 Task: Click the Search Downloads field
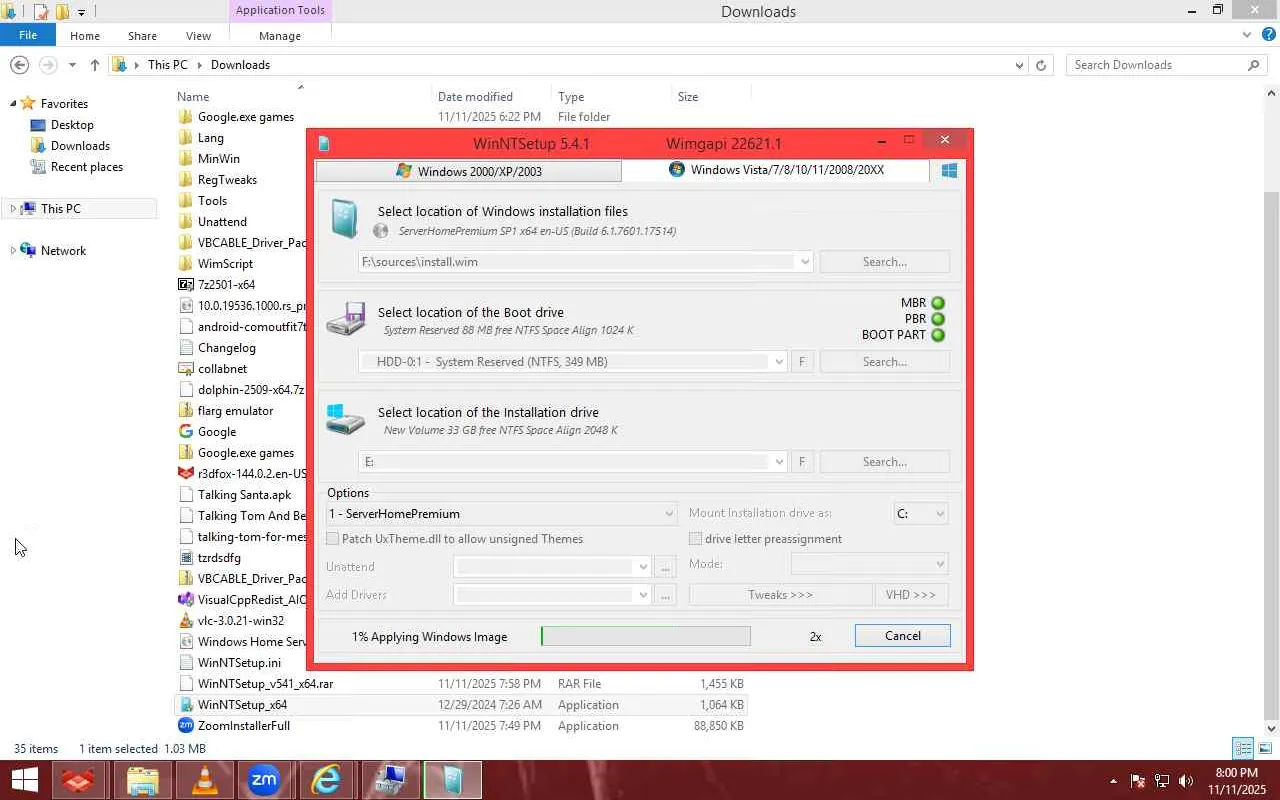[x=1166, y=65]
